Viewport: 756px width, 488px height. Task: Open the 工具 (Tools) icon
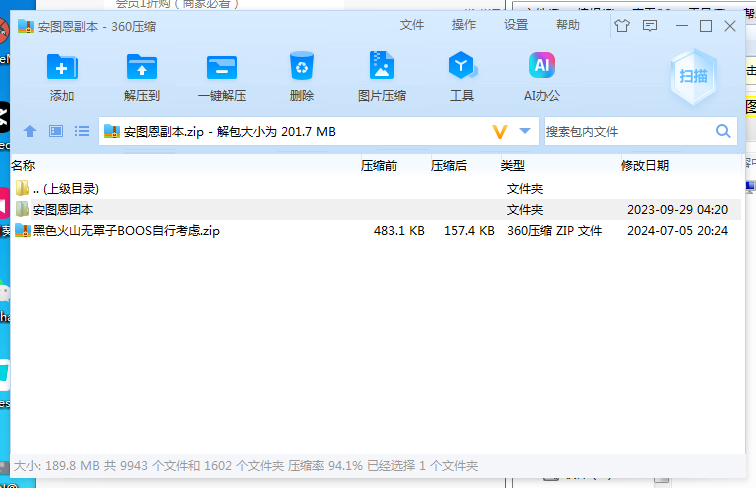[462, 66]
